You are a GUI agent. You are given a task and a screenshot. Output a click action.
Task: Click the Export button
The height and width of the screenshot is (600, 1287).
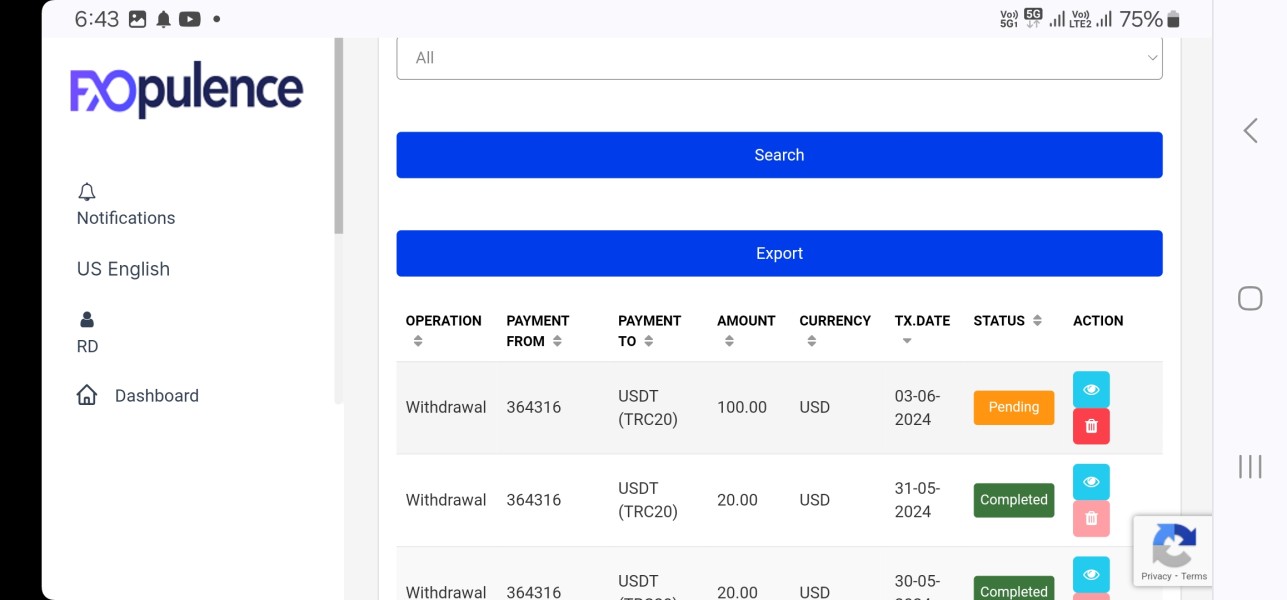779,253
